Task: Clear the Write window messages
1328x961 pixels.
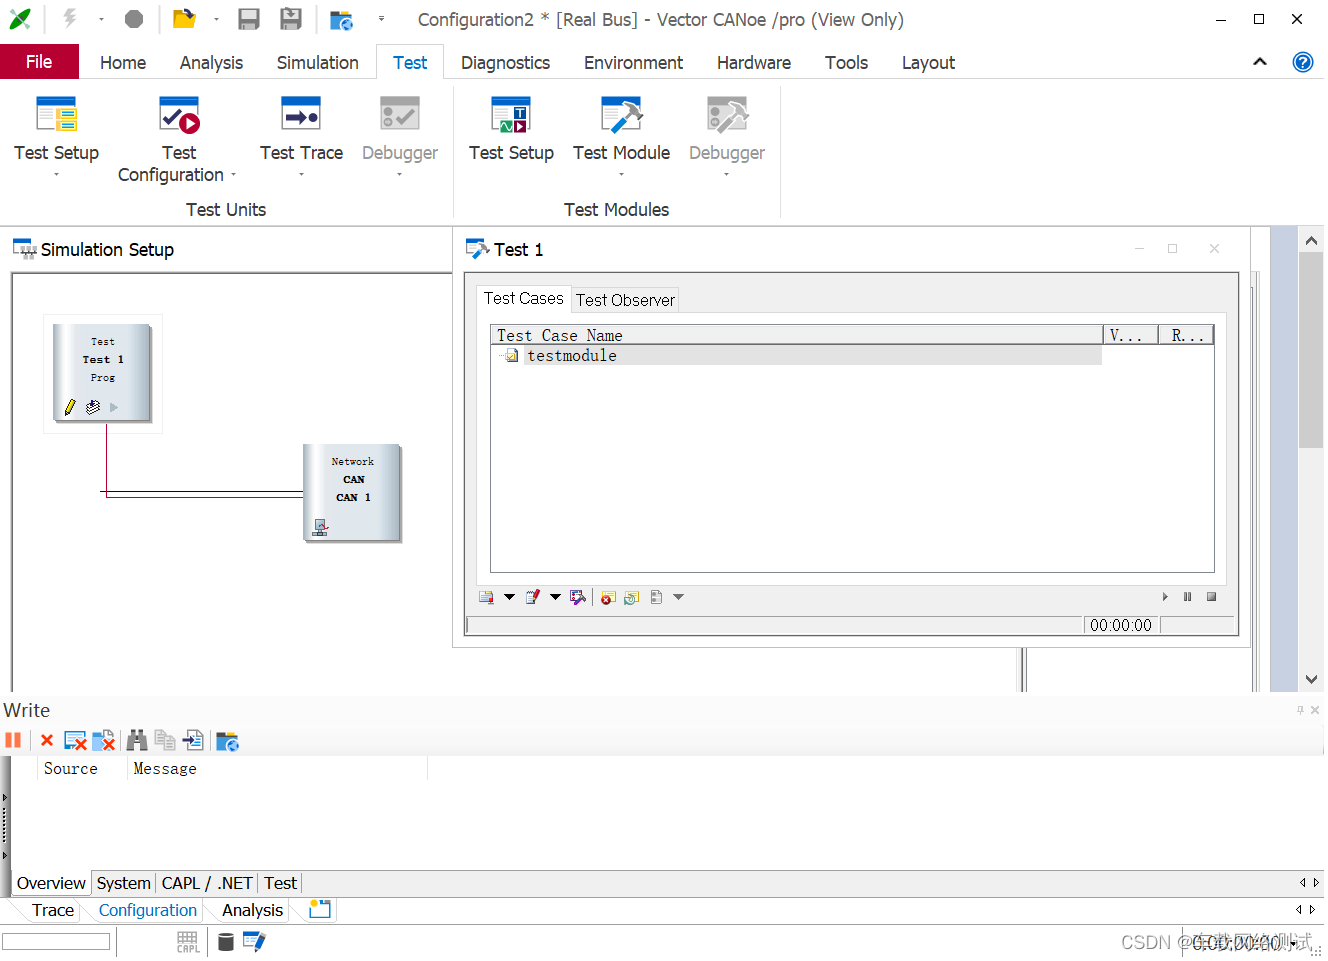Action: coord(47,740)
